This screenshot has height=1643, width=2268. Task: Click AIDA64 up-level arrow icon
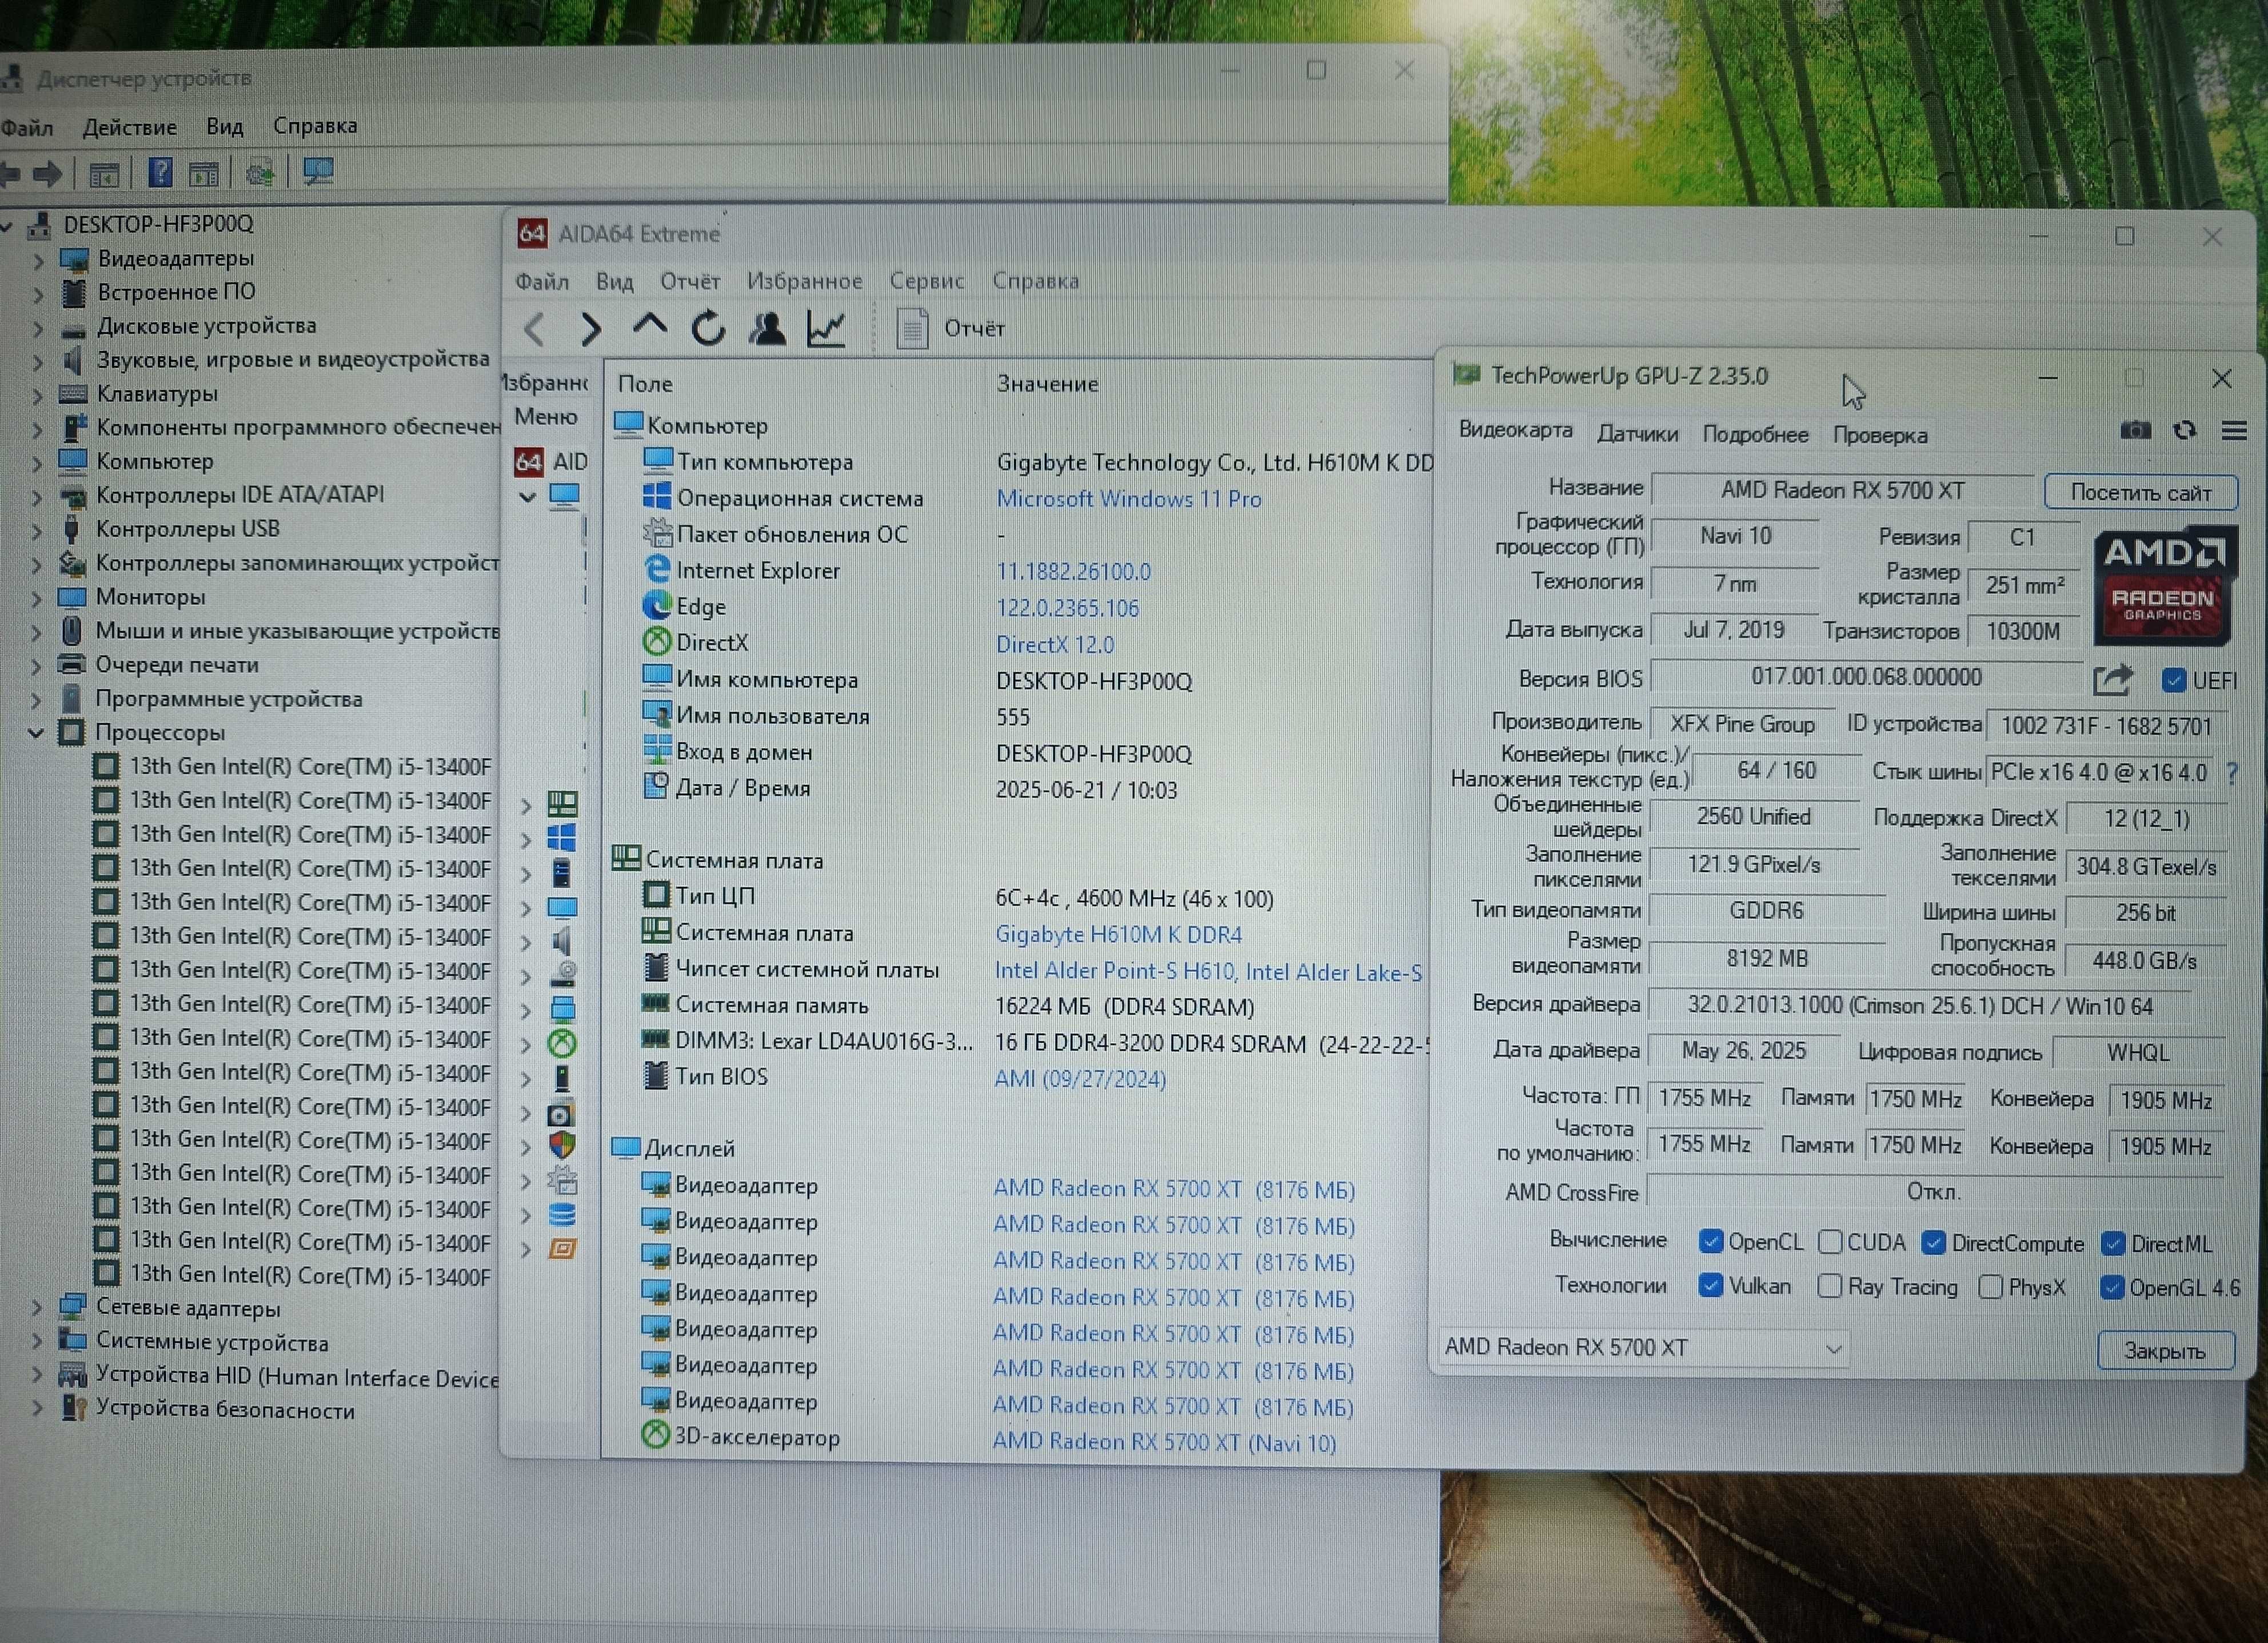pos(650,325)
